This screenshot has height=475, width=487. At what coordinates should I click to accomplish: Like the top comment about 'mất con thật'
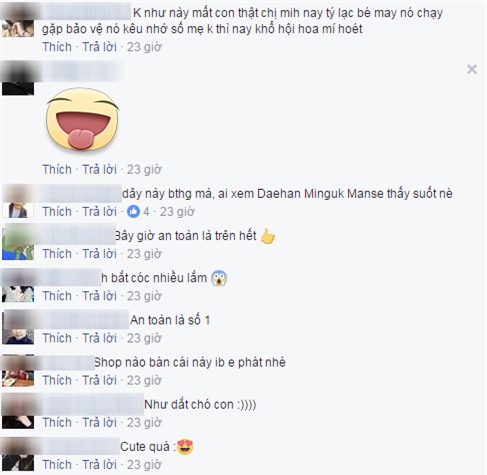click(x=57, y=47)
